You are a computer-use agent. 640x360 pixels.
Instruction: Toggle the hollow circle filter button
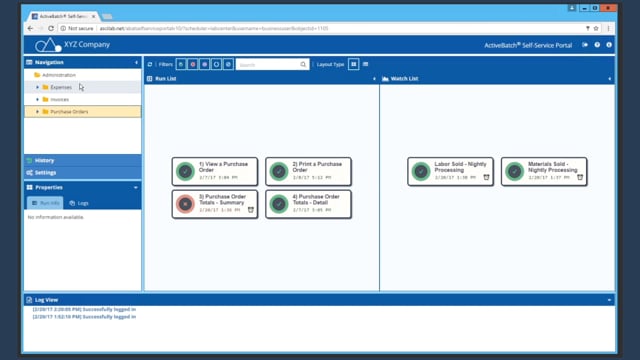[216, 64]
